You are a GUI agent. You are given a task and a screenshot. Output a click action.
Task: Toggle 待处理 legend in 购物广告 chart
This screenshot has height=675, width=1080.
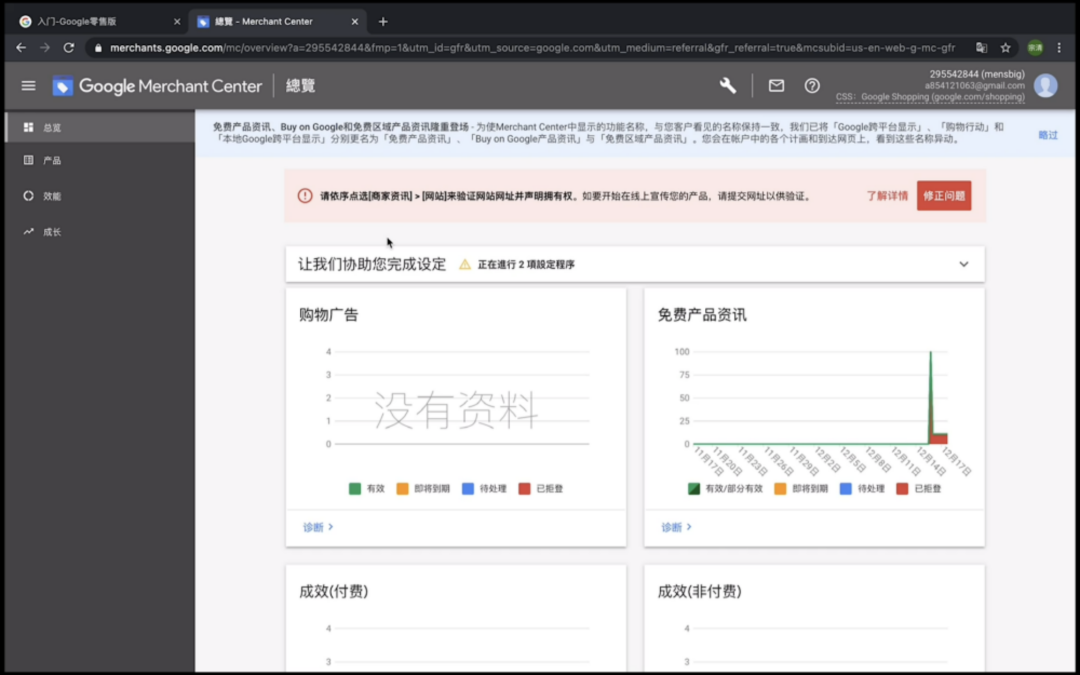(487, 488)
